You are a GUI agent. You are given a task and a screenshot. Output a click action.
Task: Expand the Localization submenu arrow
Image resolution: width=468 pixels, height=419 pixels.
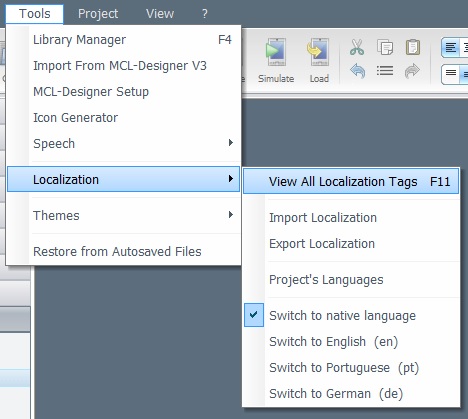[x=231, y=179]
